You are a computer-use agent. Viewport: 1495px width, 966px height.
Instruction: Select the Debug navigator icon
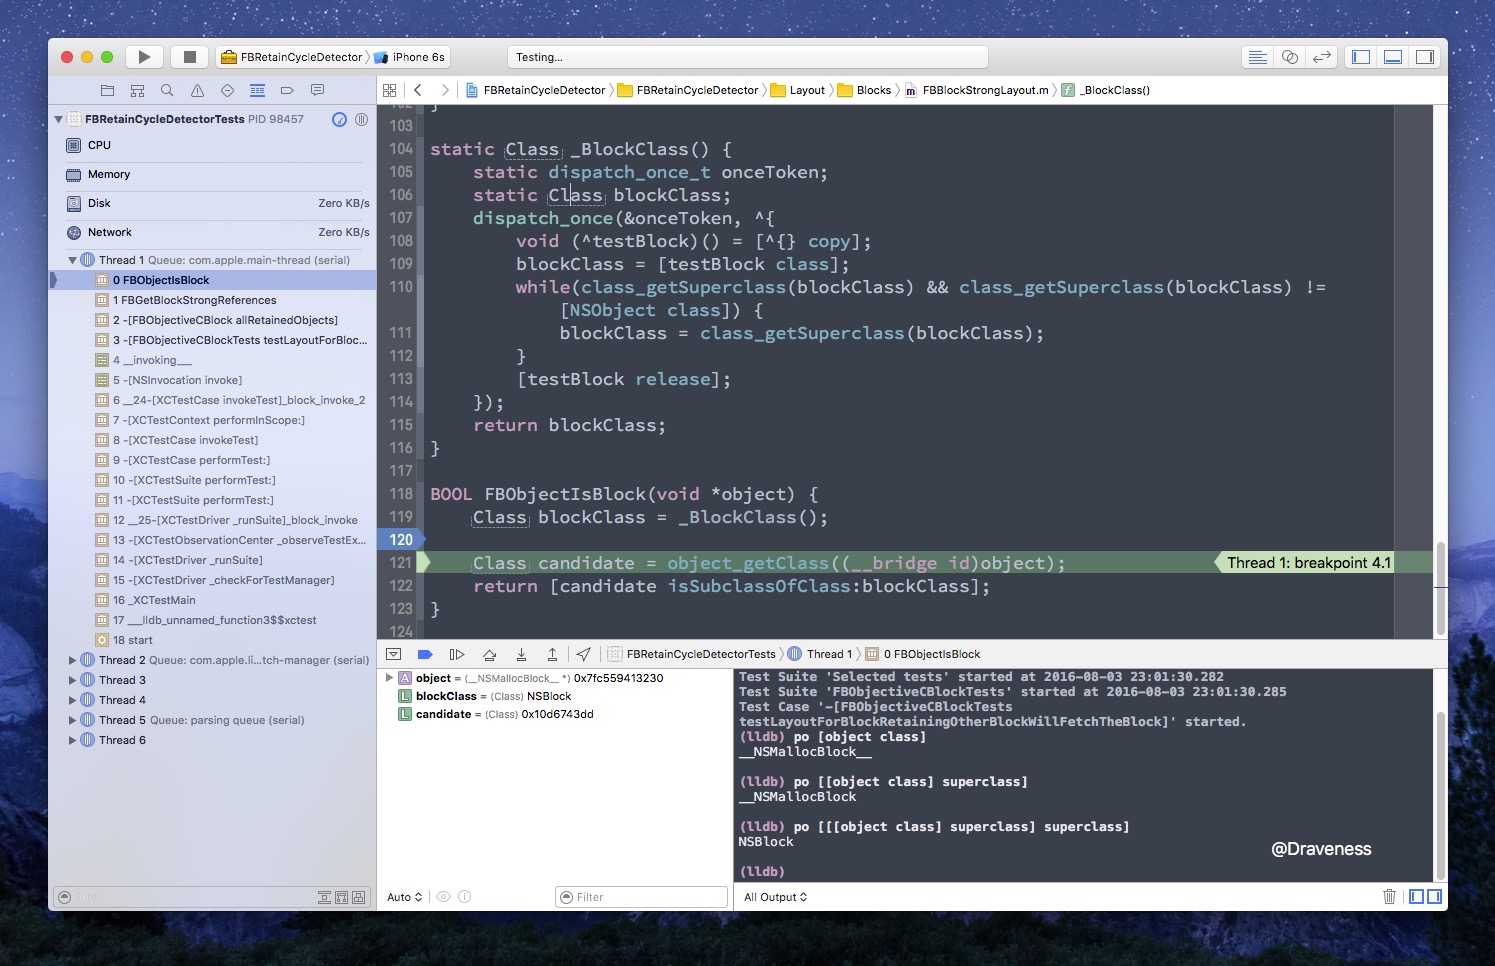tap(257, 90)
